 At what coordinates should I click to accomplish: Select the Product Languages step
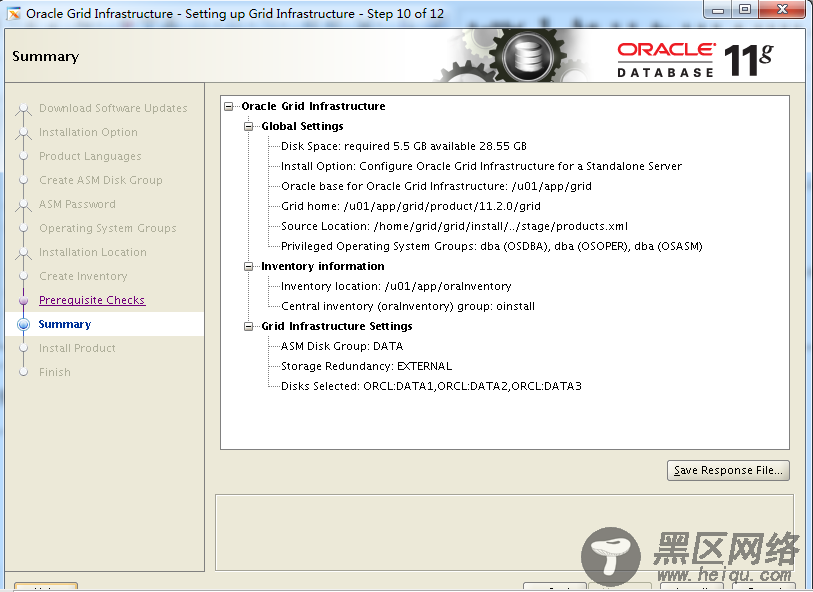tap(90, 156)
